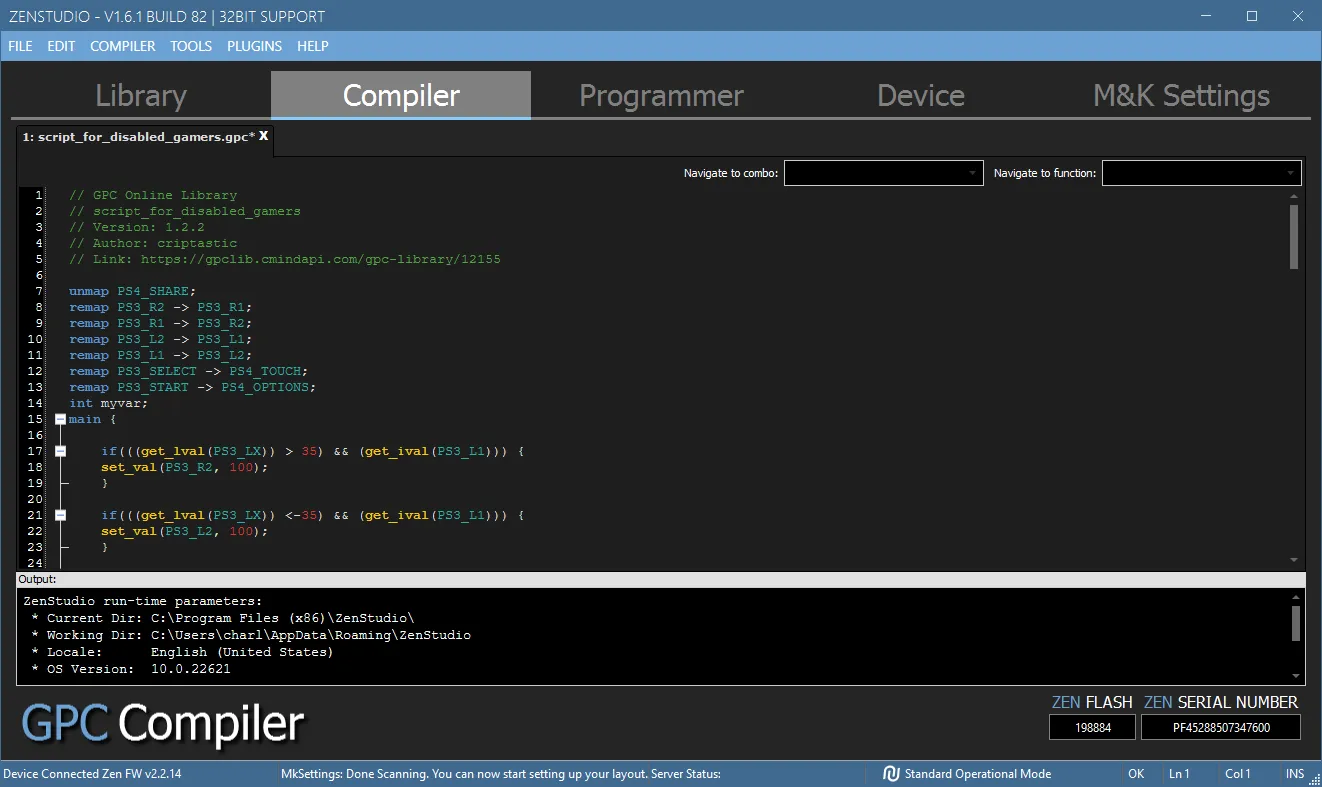Click the 'Device Connected Zen FW v2.2.14' status

tap(93, 773)
